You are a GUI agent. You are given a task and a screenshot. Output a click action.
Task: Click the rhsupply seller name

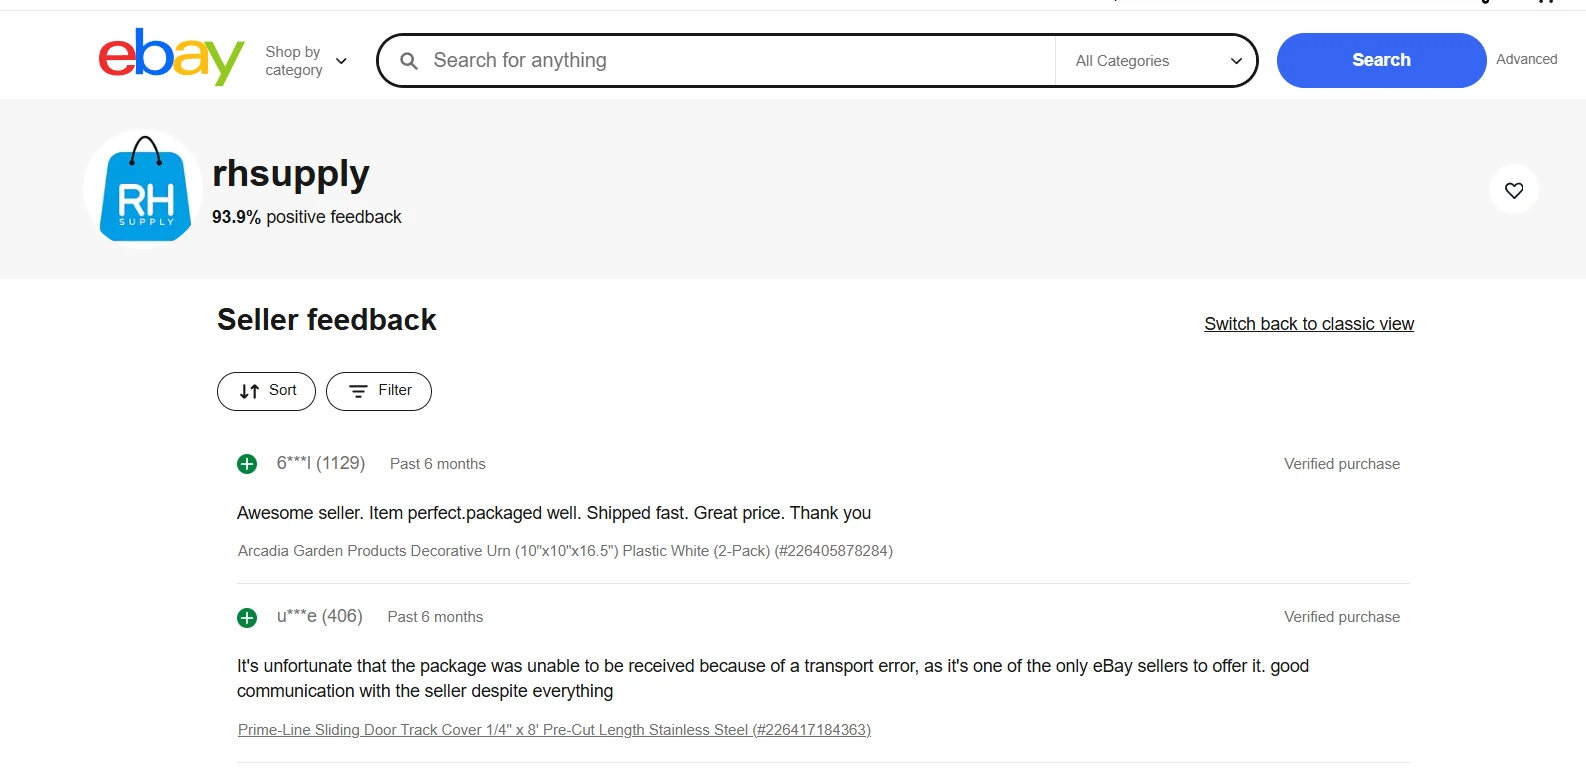click(x=291, y=174)
